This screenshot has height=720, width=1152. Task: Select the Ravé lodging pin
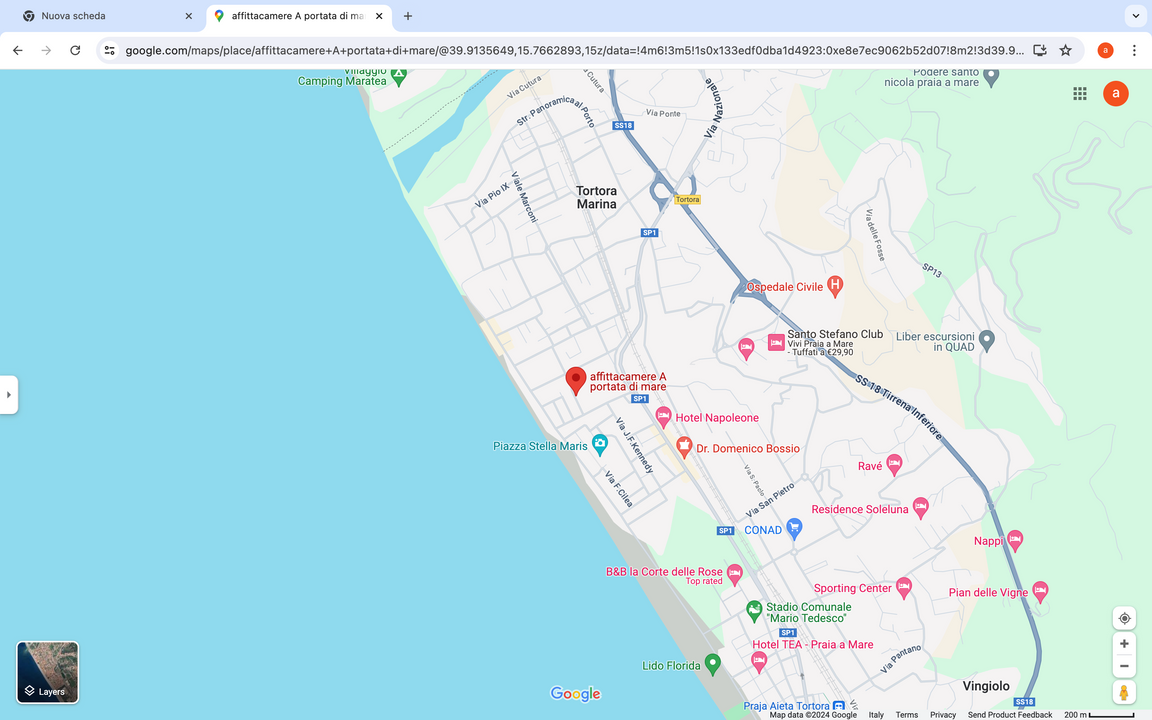(x=893, y=464)
